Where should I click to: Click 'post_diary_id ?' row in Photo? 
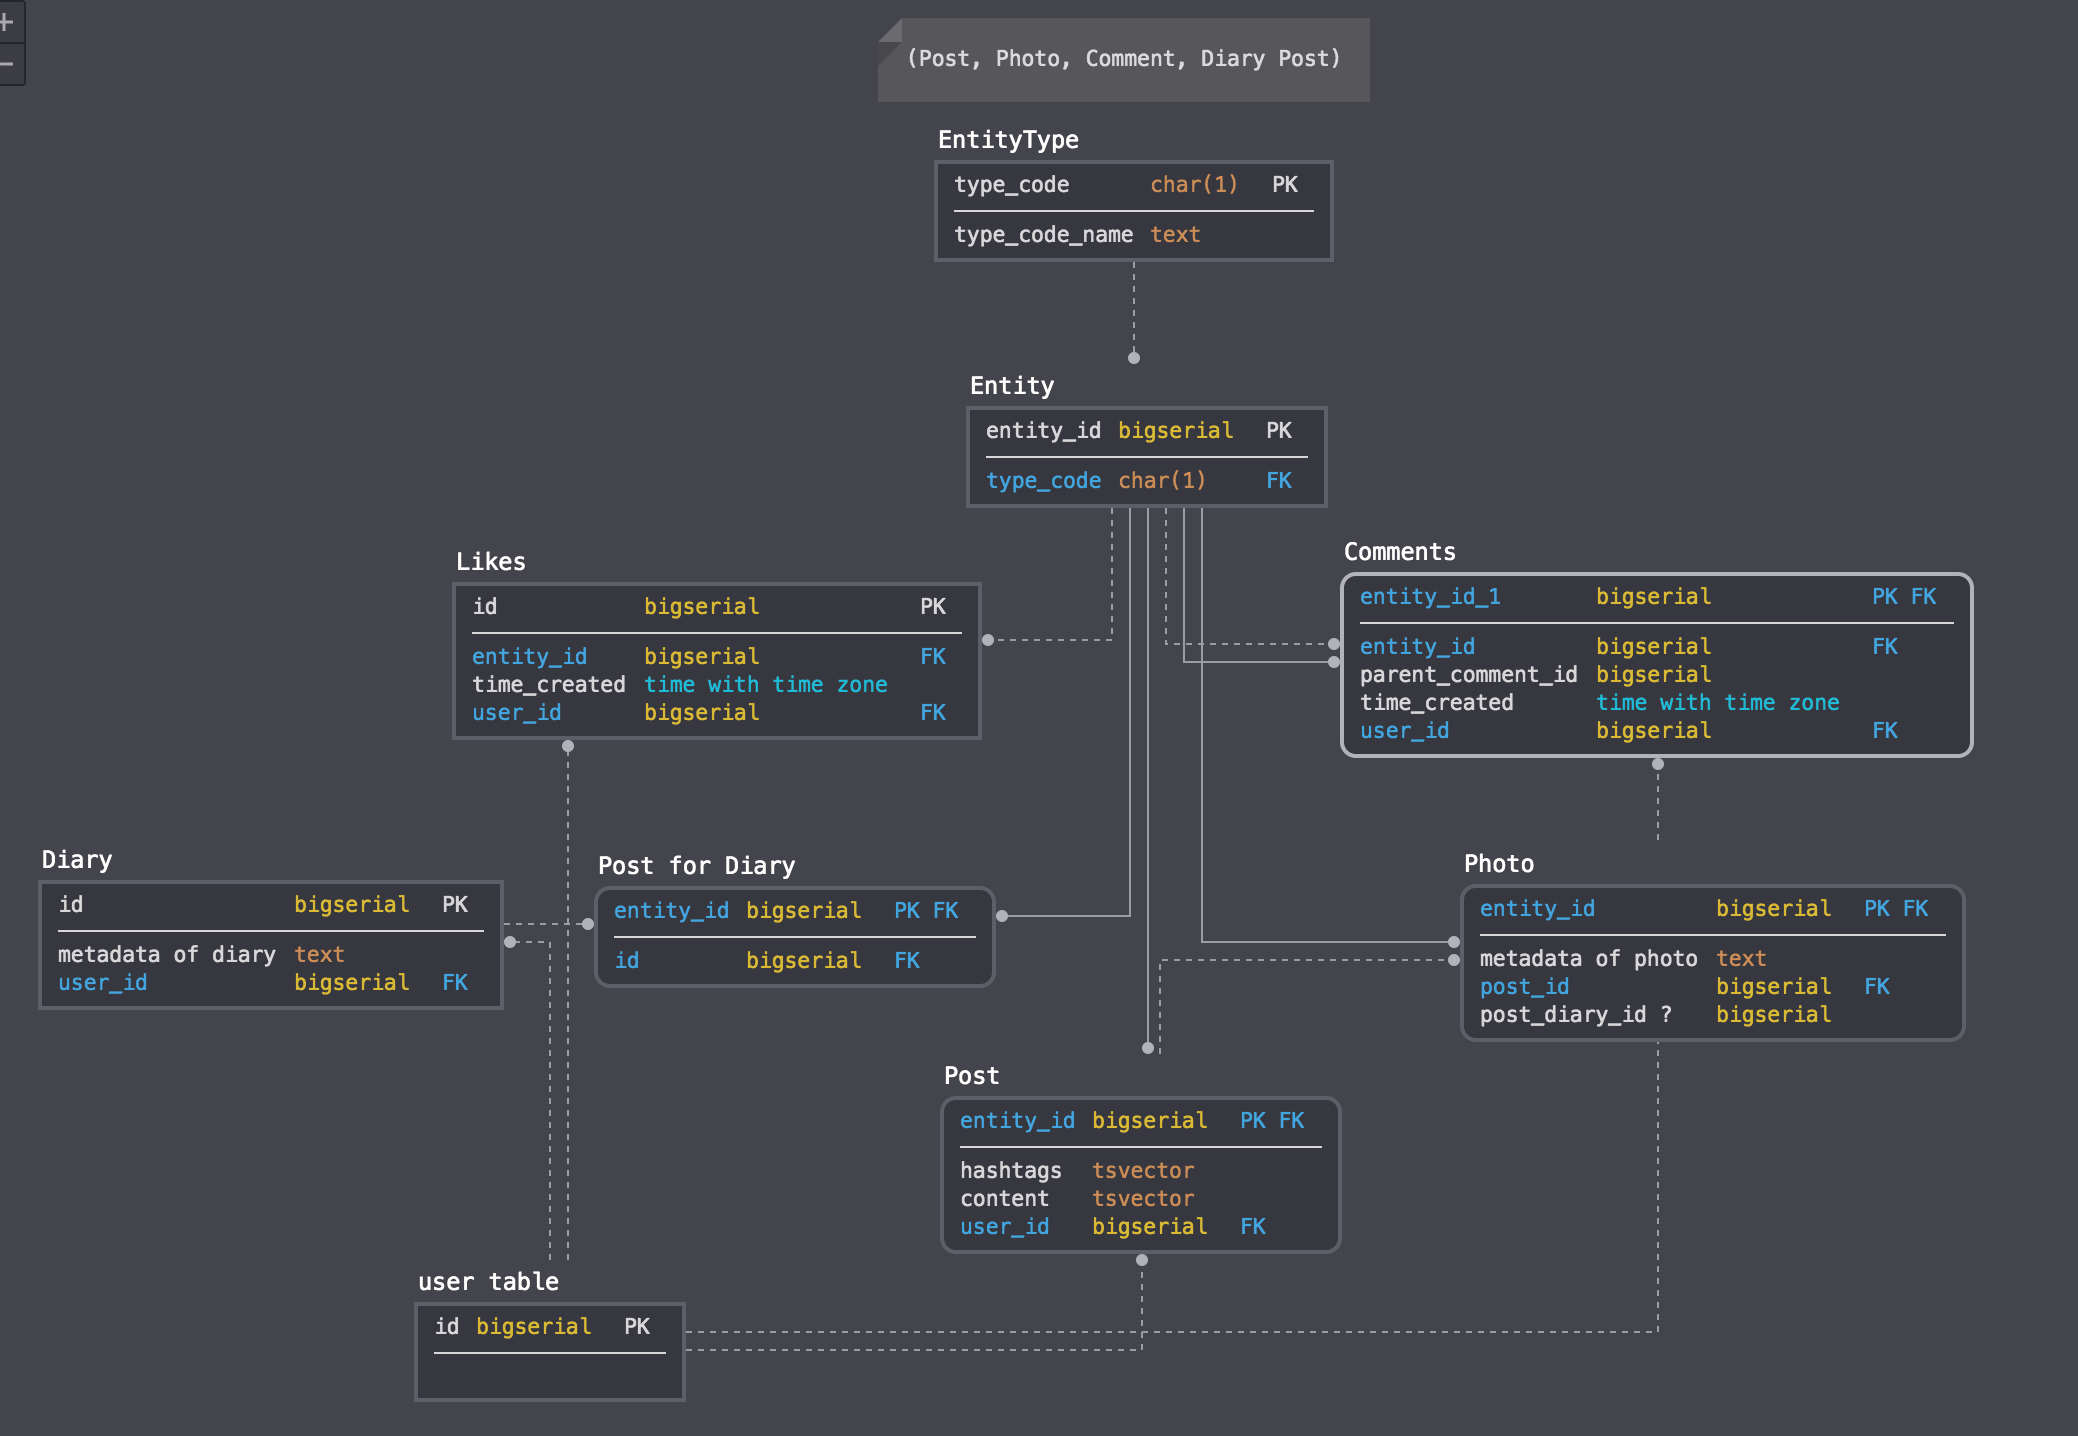coord(1712,1015)
